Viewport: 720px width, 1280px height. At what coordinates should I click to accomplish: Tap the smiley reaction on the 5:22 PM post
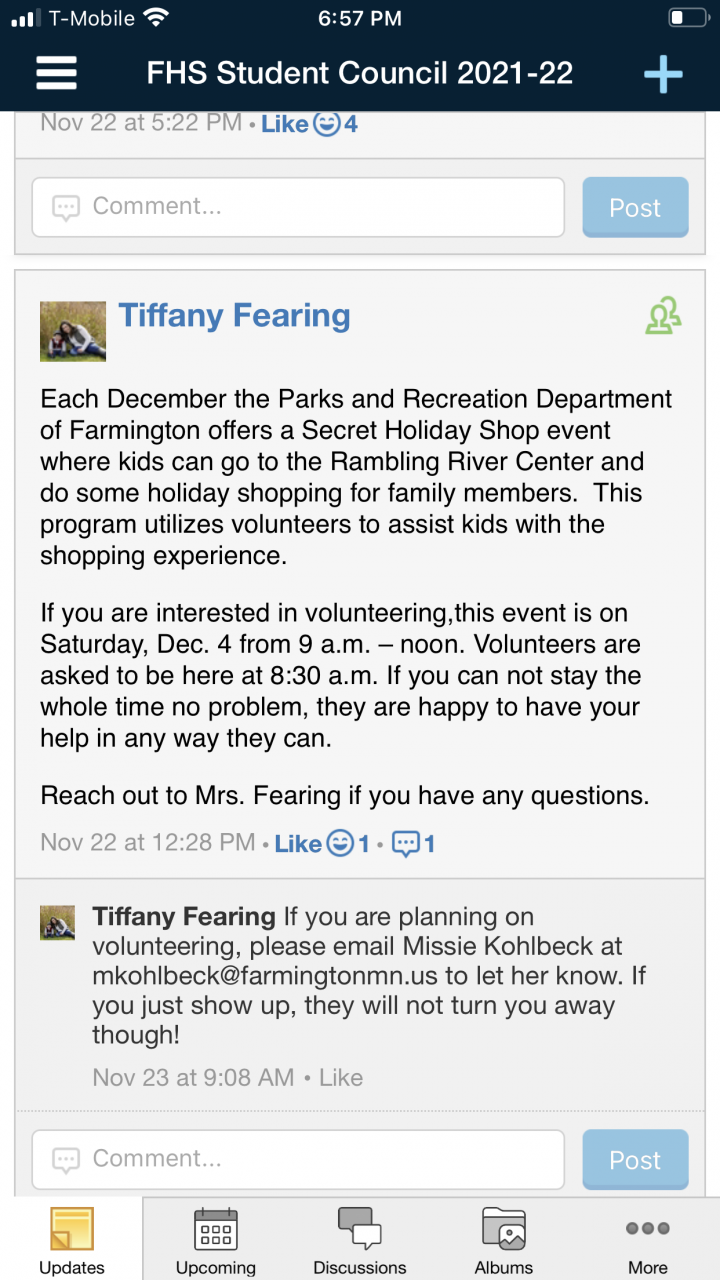[326, 124]
